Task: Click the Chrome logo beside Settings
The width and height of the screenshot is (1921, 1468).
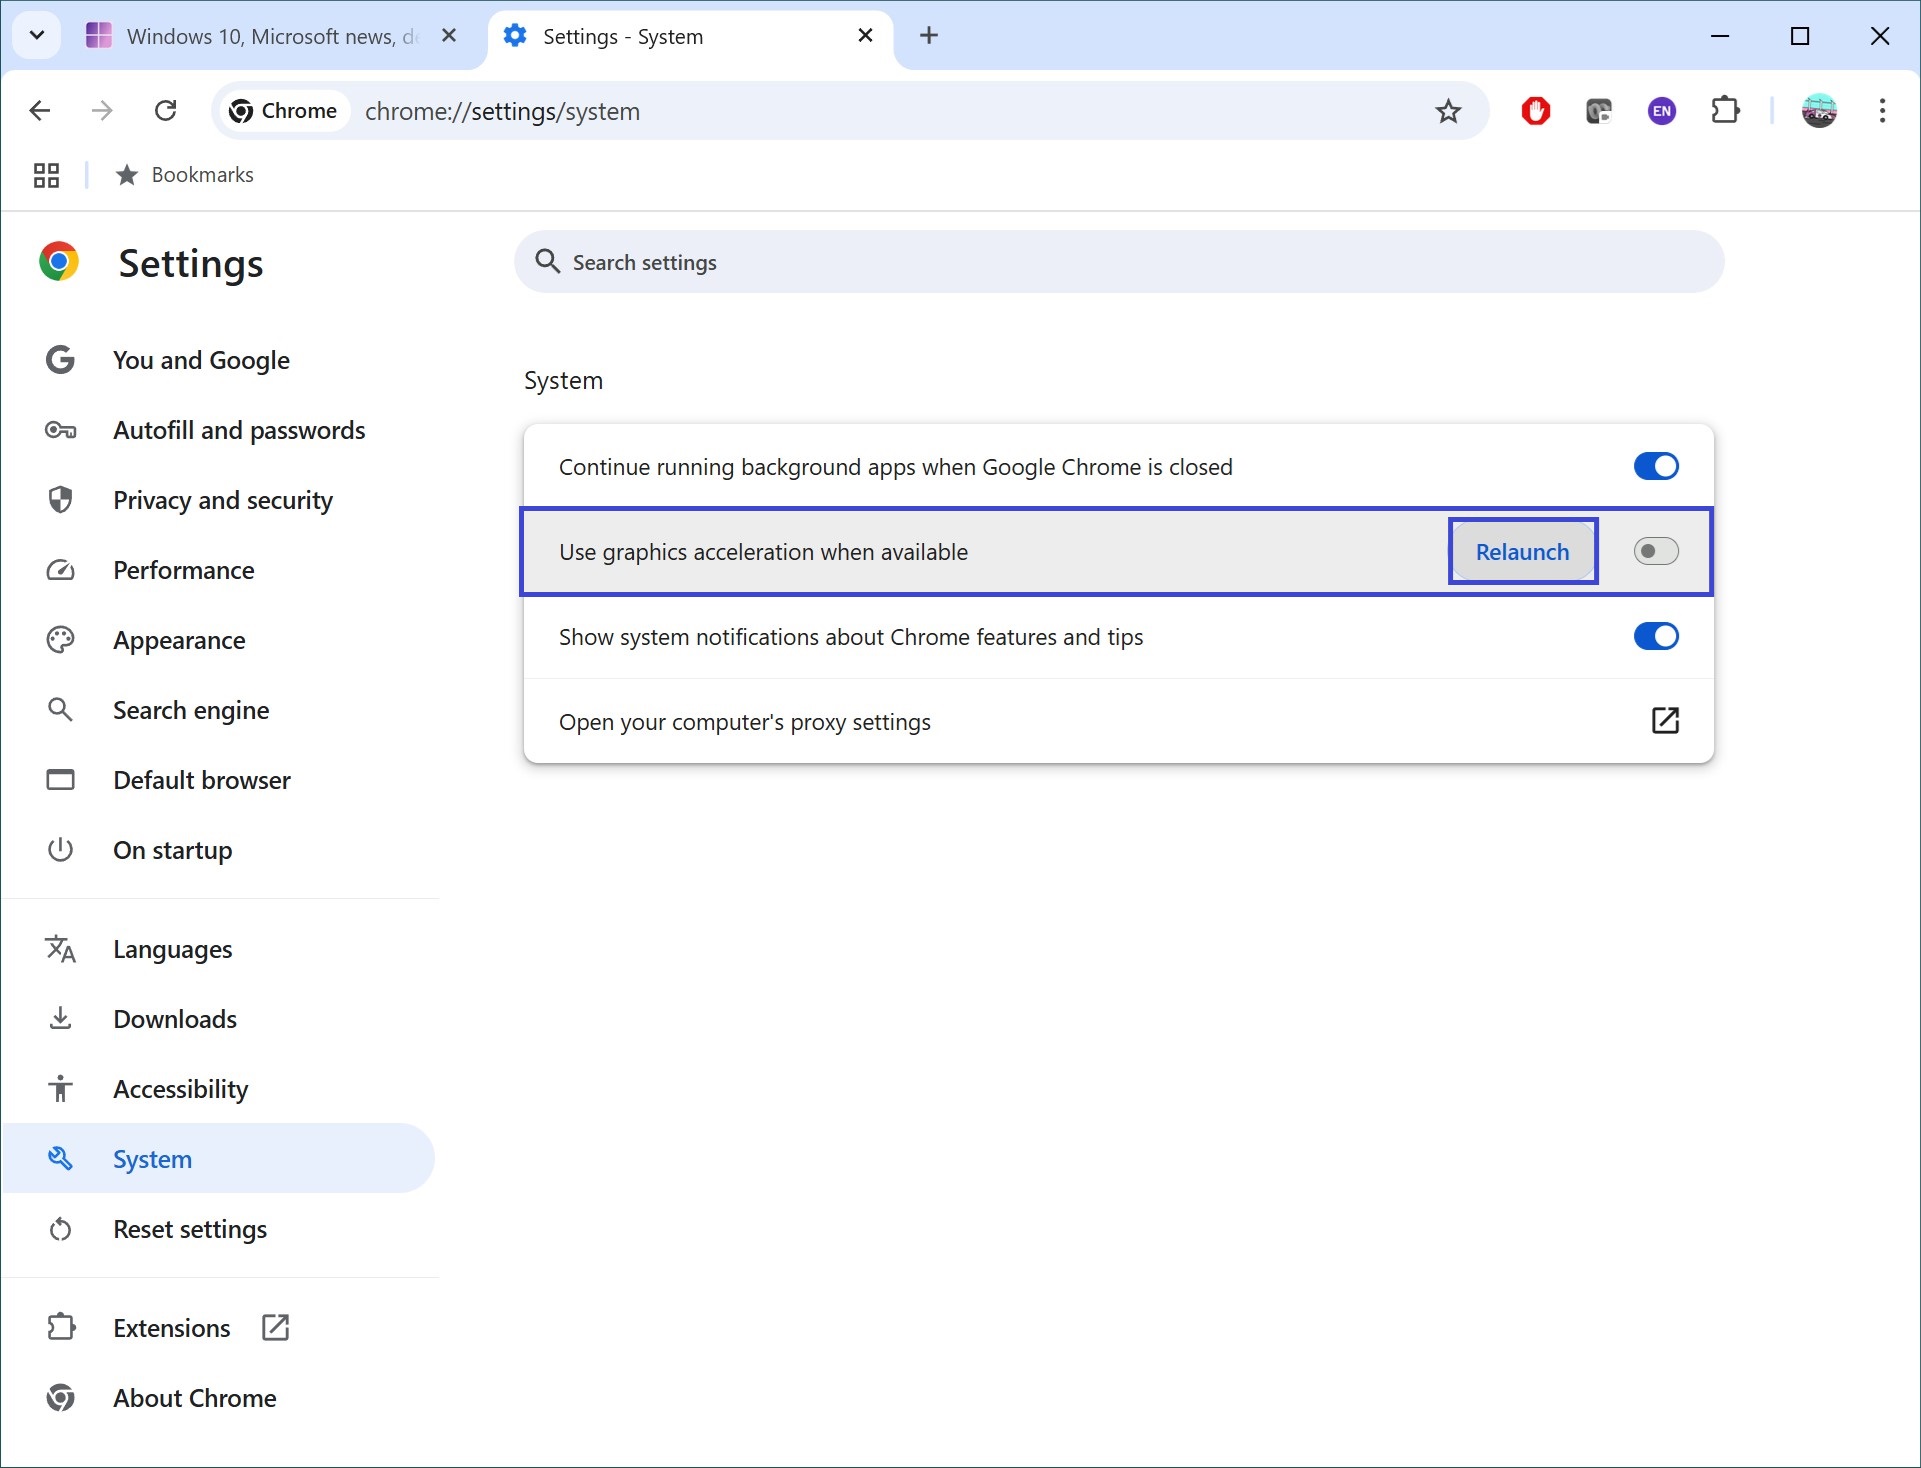Action: (x=59, y=262)
